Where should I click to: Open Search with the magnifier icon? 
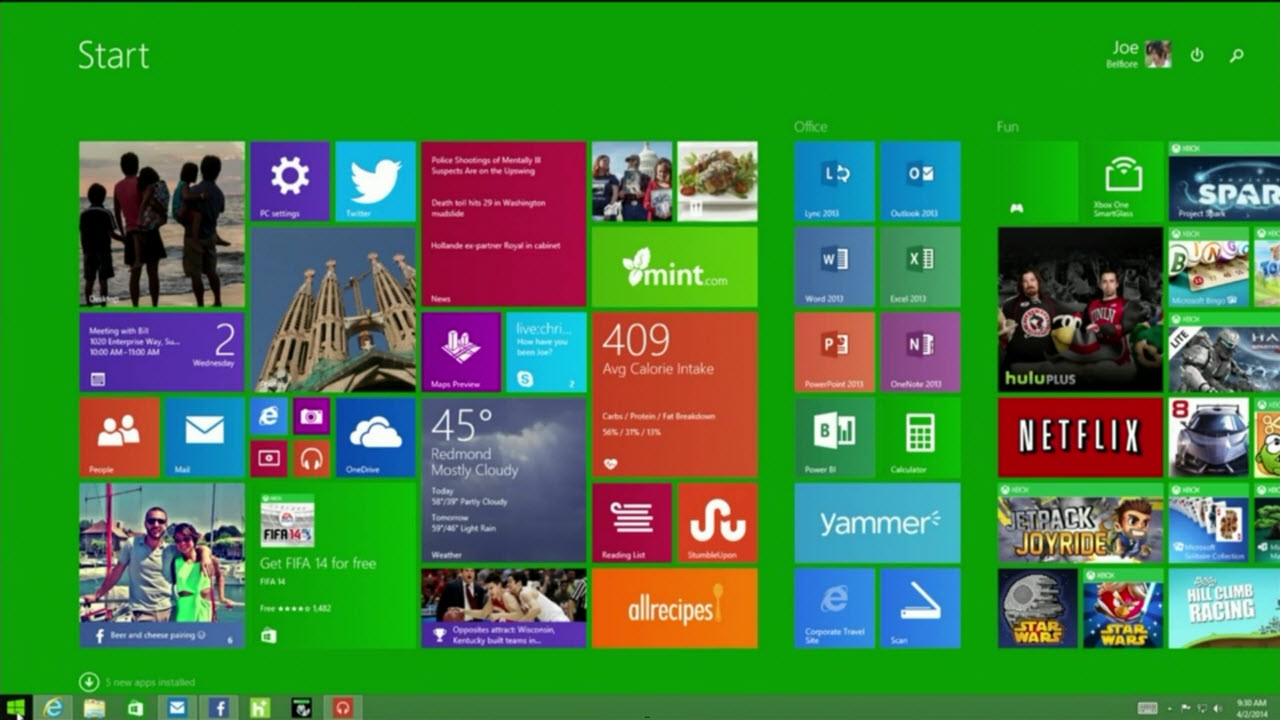tap(1234, 55)
